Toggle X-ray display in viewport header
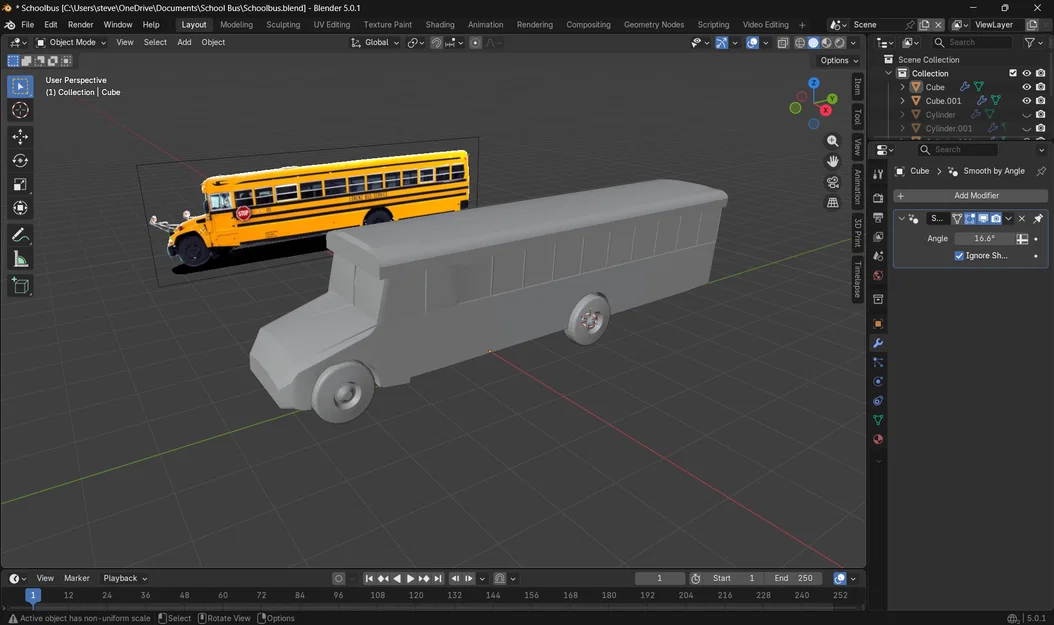This screenshot has width=1054, height=625. [x=782, y=42]
